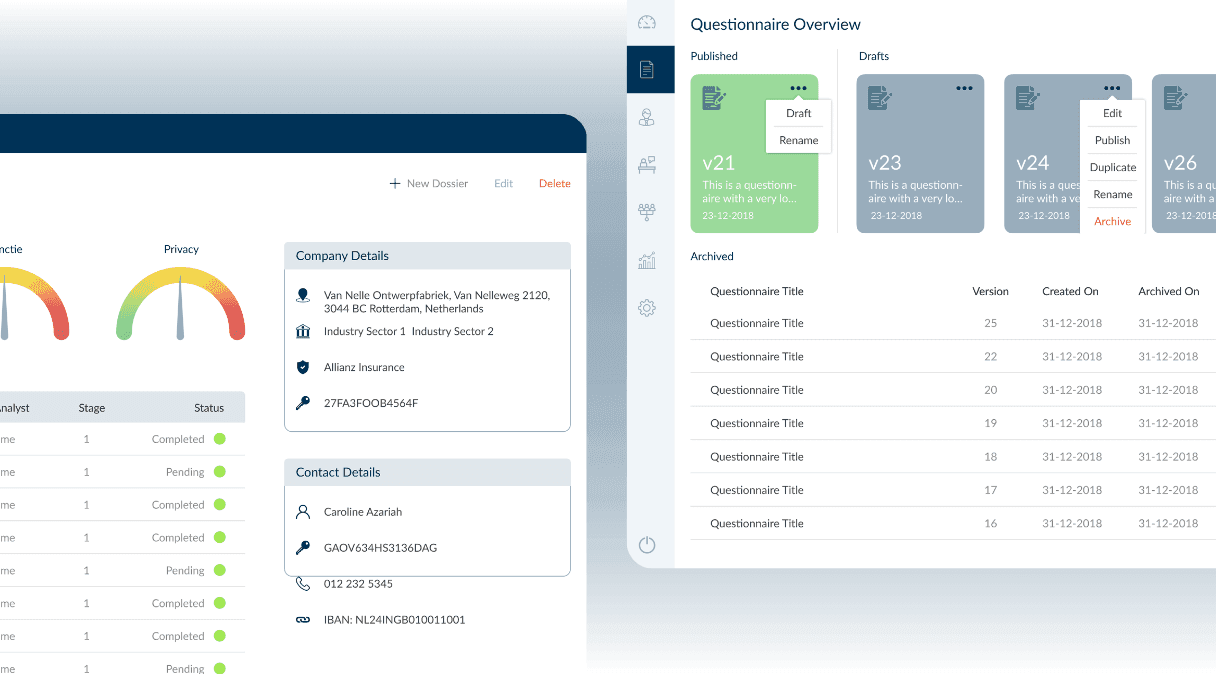1216x674 pixels.
Task: Click the Edit link beside New Dossier
Action: click(503, 184)
